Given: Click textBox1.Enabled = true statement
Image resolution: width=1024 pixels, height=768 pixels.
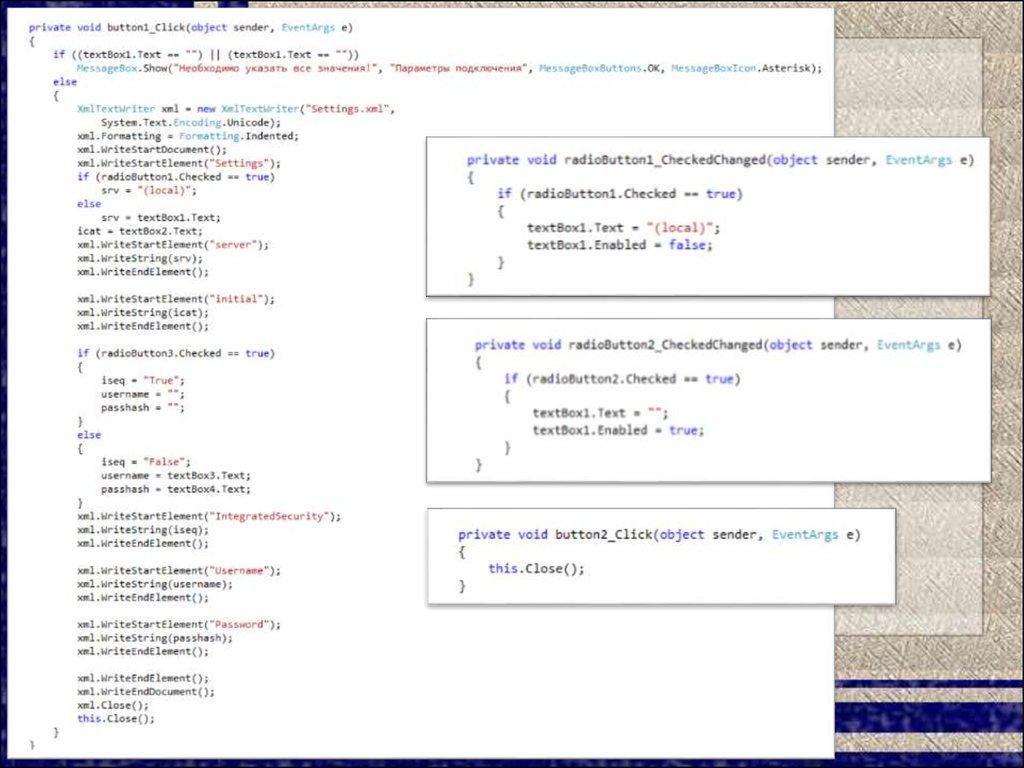Looking at the screenshot, I should click(618, 429).
